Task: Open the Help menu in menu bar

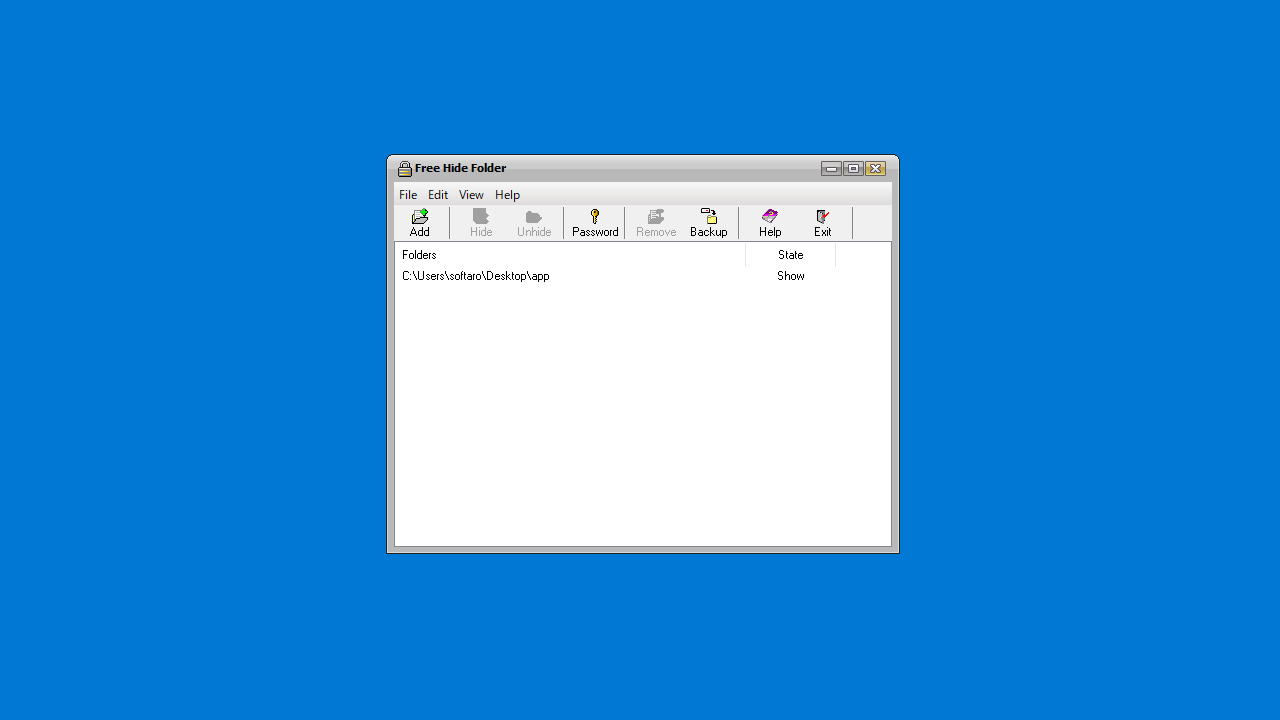Action: click(x=507, y=195)
